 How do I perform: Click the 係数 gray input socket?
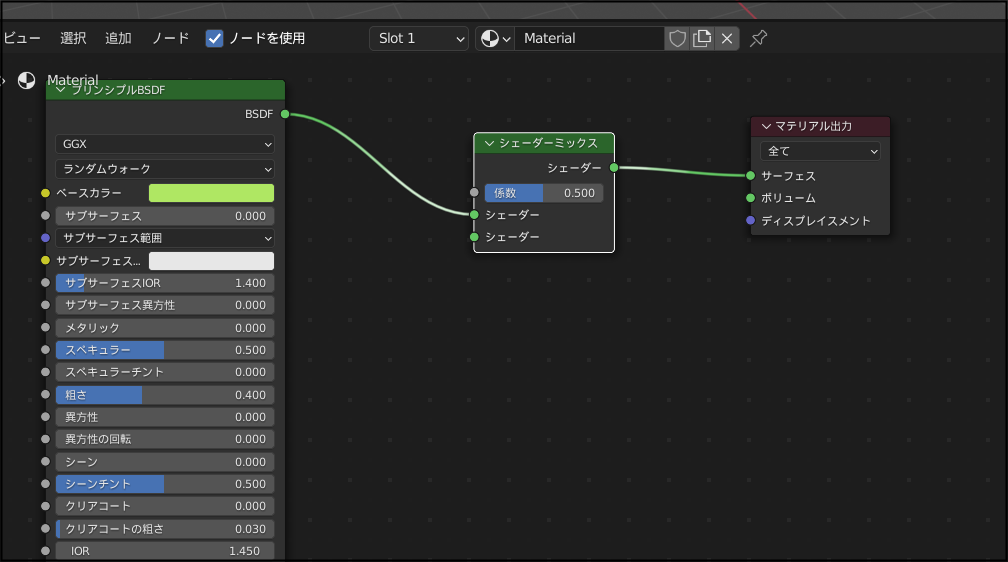click(x=474, y=192)
